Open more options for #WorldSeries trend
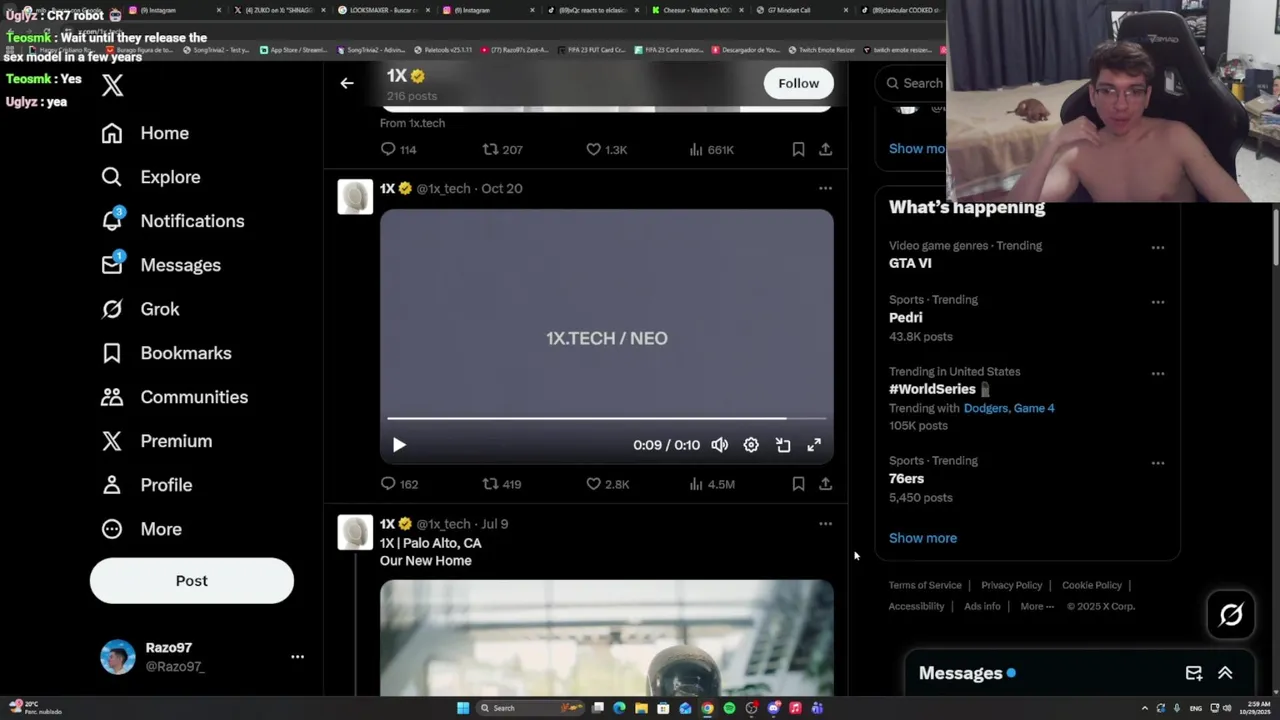Image resolution: width=1280 pixels, height=720 pixels. coord(1157,373)
